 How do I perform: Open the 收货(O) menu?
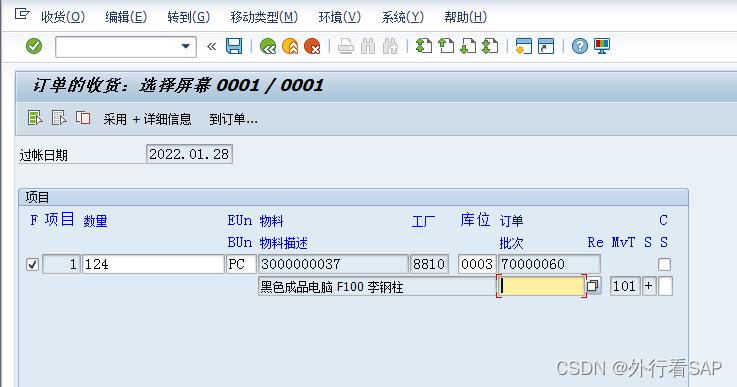coord(63,17)
